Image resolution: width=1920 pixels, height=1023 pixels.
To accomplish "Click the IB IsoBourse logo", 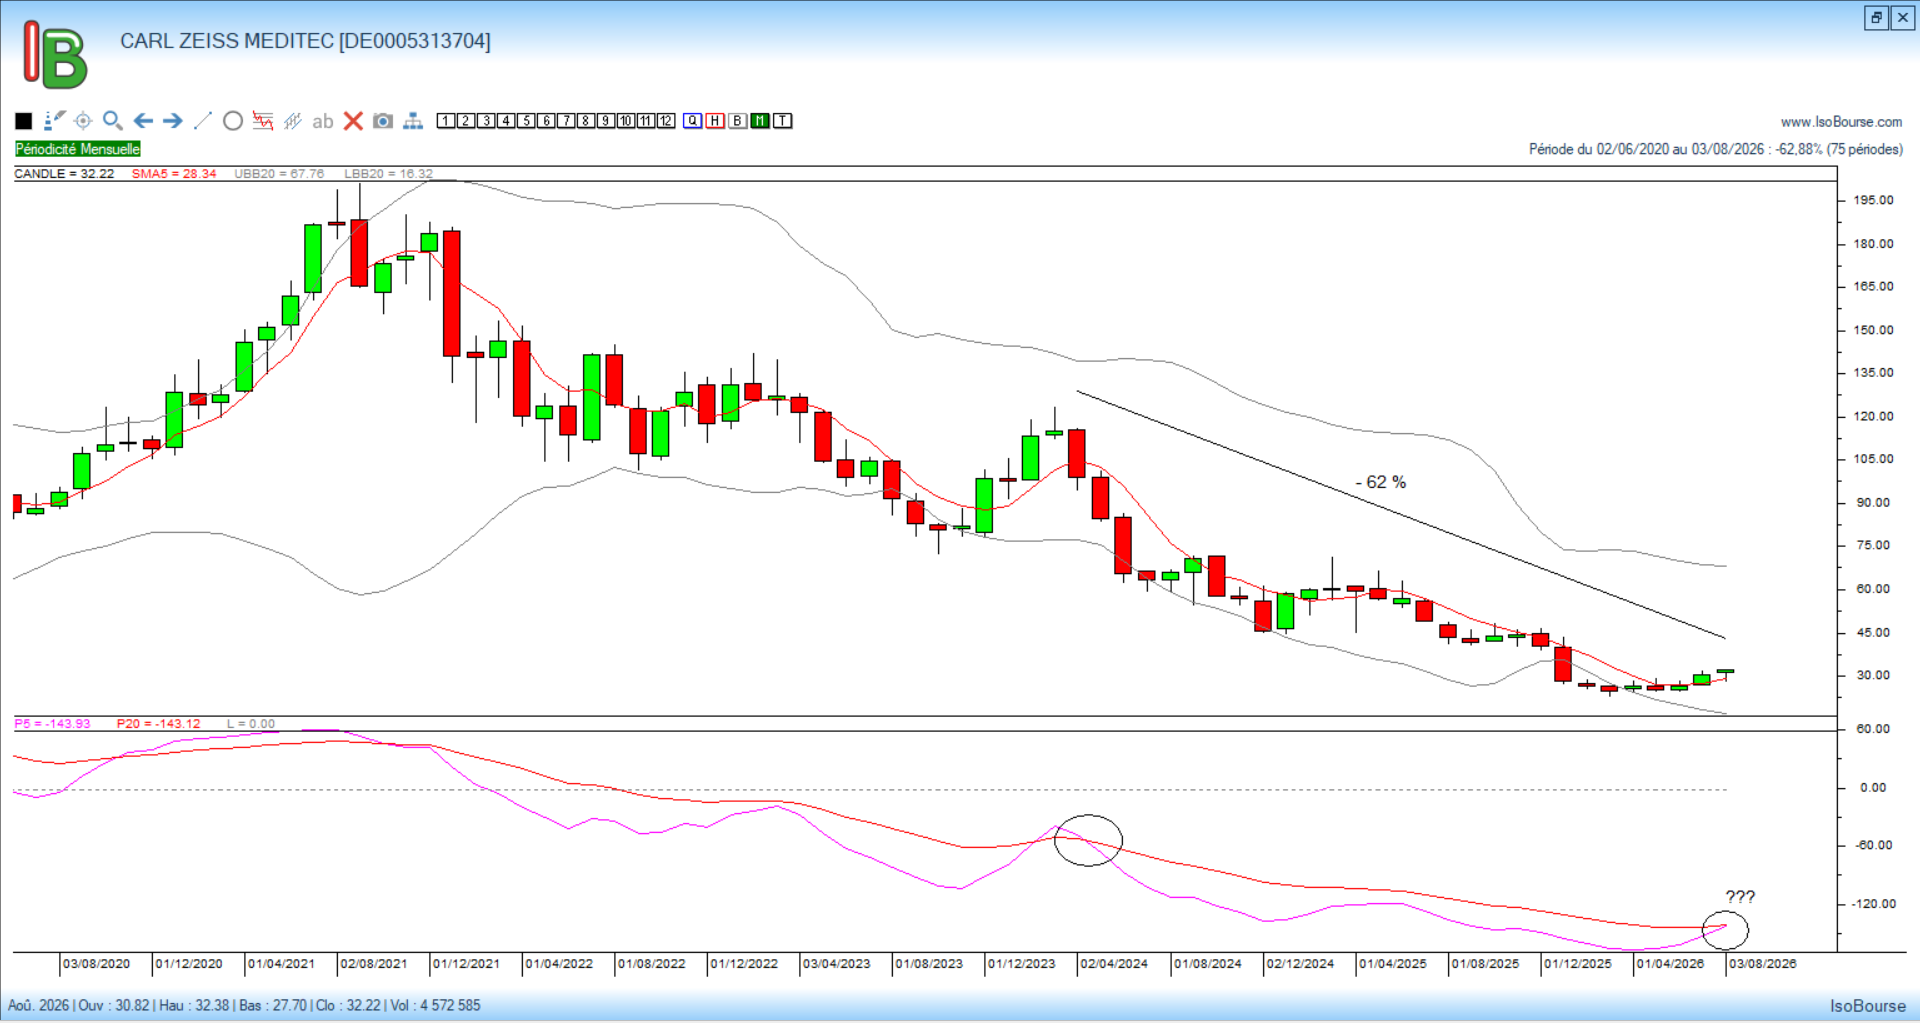I will tap(55, 55).
